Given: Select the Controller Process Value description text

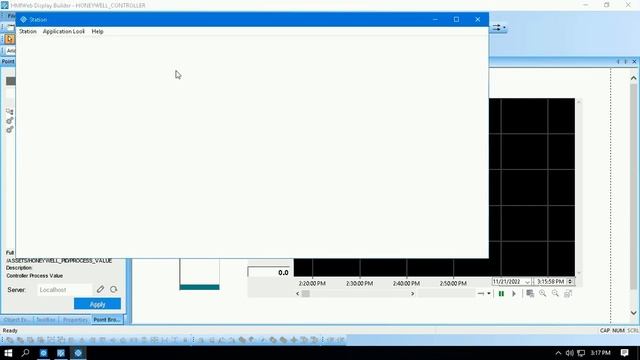Looking at the screenshot, I should tap(34, 276).
